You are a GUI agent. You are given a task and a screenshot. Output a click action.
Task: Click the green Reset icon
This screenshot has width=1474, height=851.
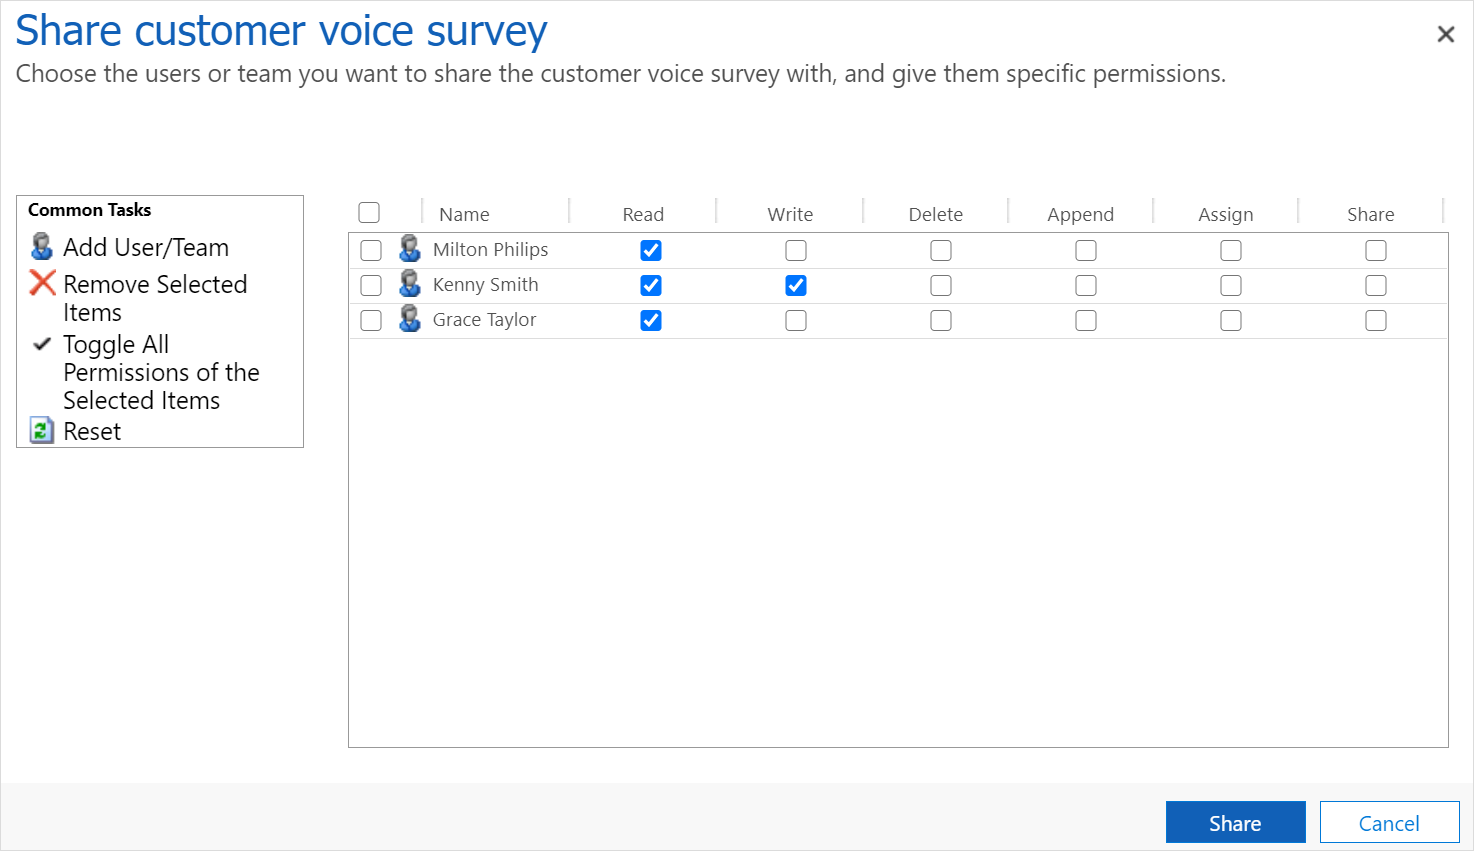point(42,430)
